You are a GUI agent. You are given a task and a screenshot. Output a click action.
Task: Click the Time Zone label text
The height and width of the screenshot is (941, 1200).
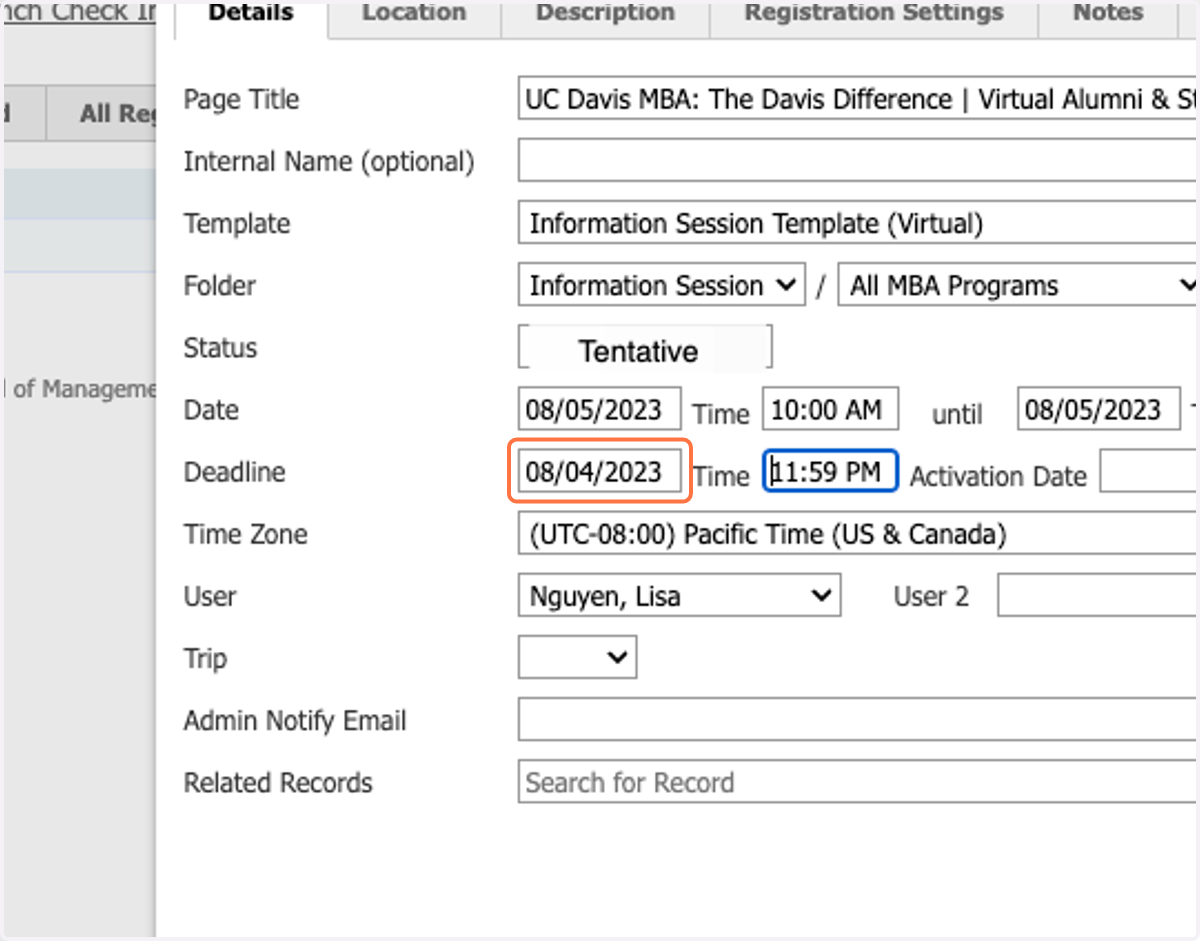pyautogui.click(x=245, y=534)
